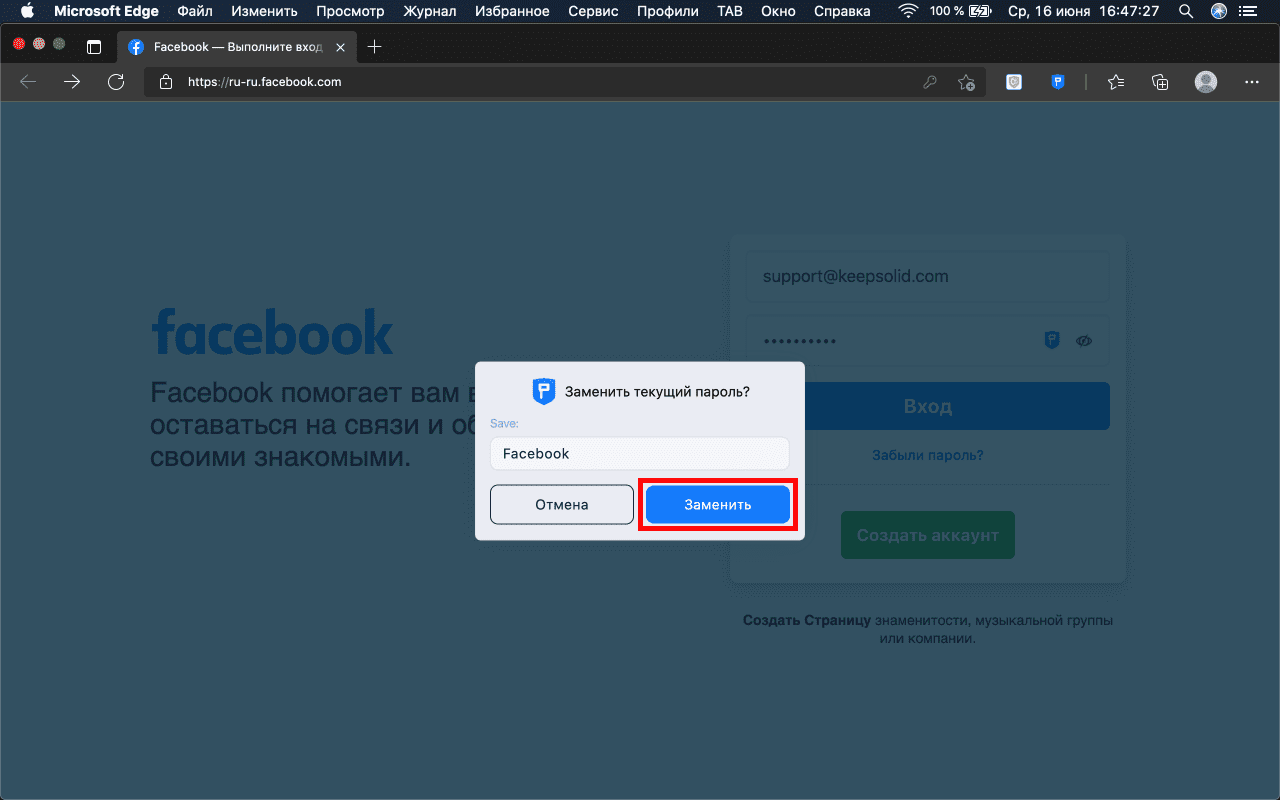Click the Facebook name field in dialog
This screenshot has height=800, width=1280.
pyautogui.click(x=639, y=454)
